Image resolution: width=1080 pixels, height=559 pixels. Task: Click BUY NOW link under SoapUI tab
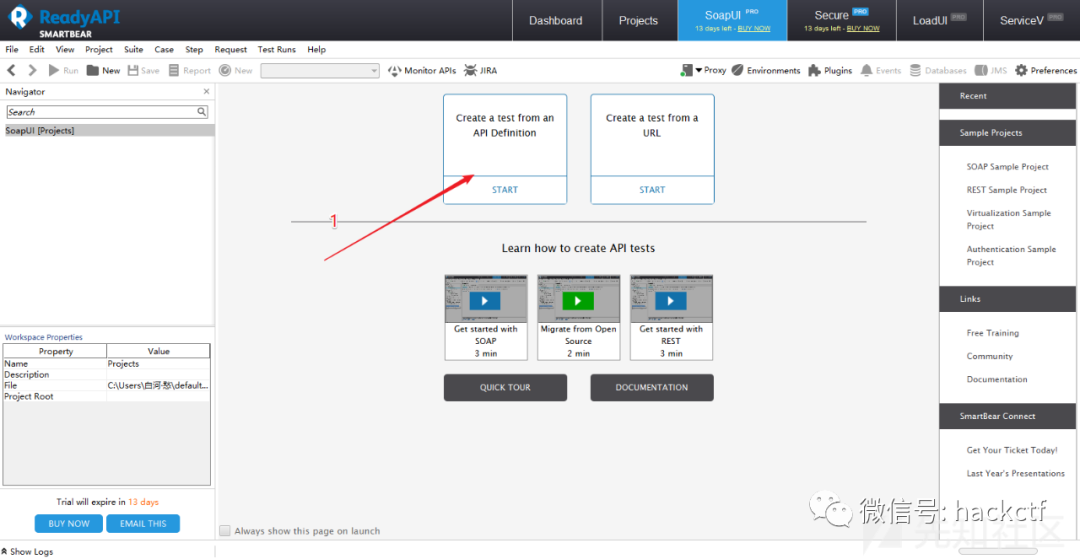(754, 29)
